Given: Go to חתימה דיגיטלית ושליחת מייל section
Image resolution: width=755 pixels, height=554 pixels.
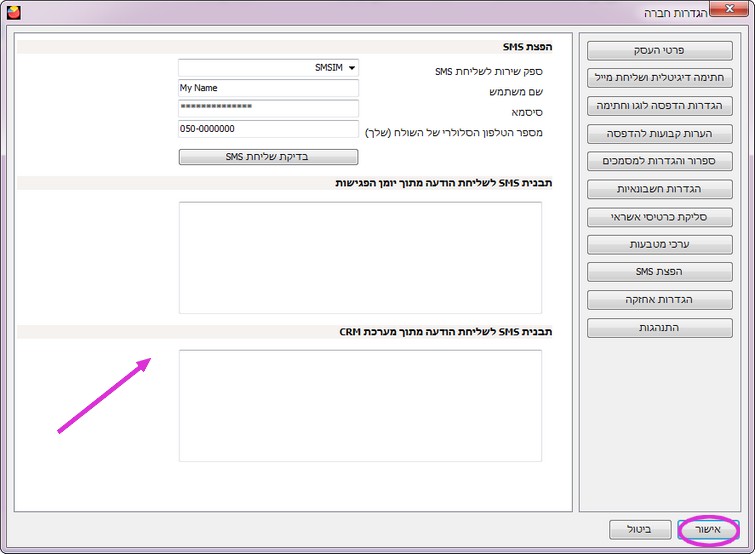Looking at the screenshot, I should (x=659, y=78).
